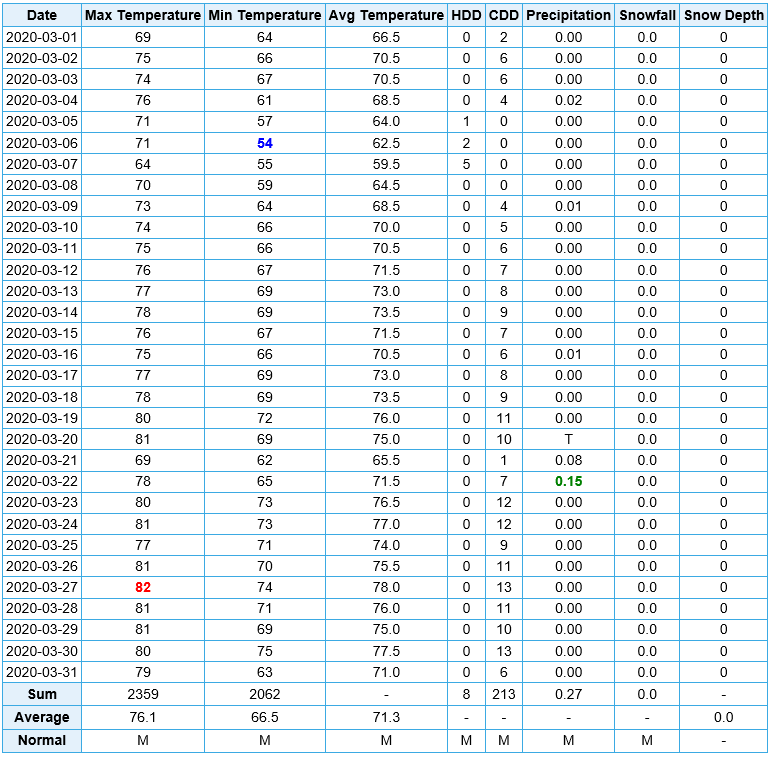Click the Avg Temperature column header

coord(386,15)
